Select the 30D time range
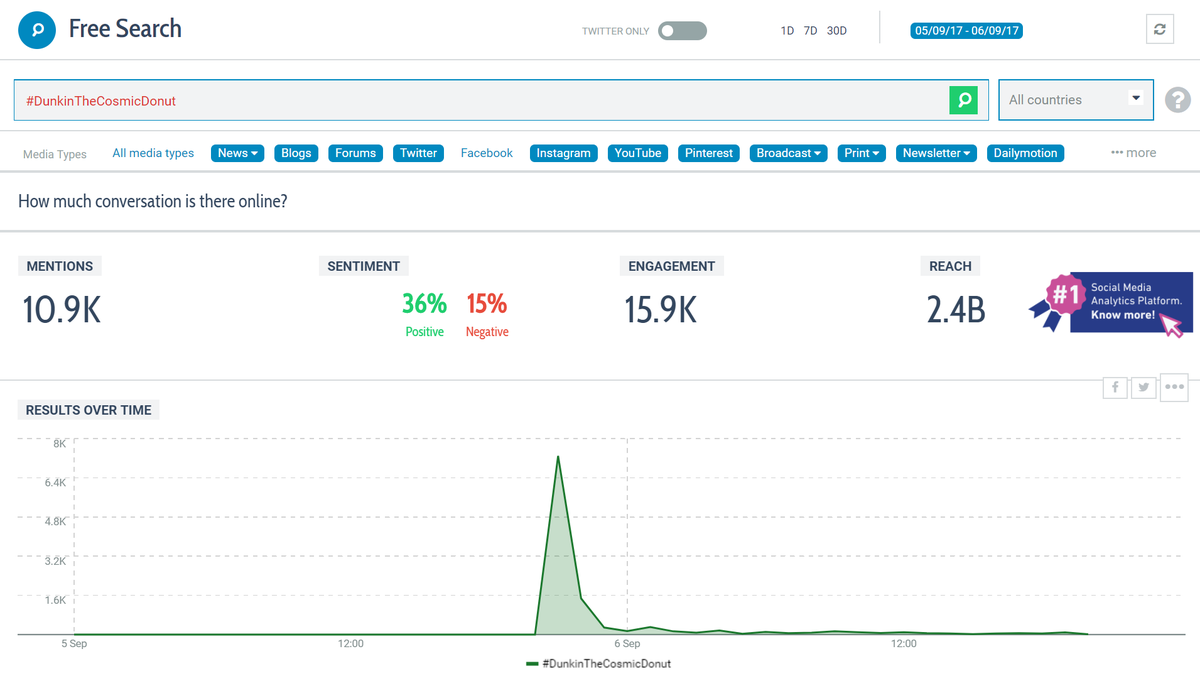The width and height of the screenshot is (1200, 693). pos(836,30)
